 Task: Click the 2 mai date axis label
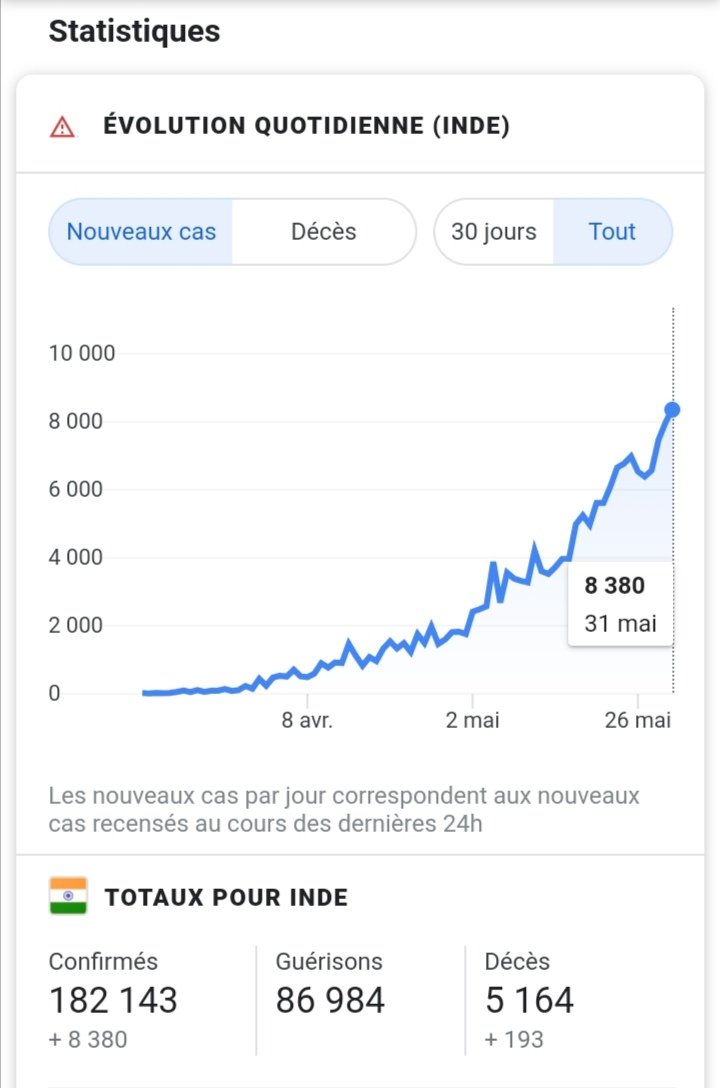point(472,721)
